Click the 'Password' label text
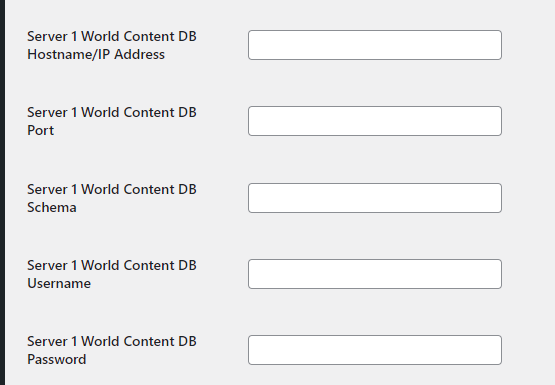This screenshot has height=385, width=555. click(57, 360)
